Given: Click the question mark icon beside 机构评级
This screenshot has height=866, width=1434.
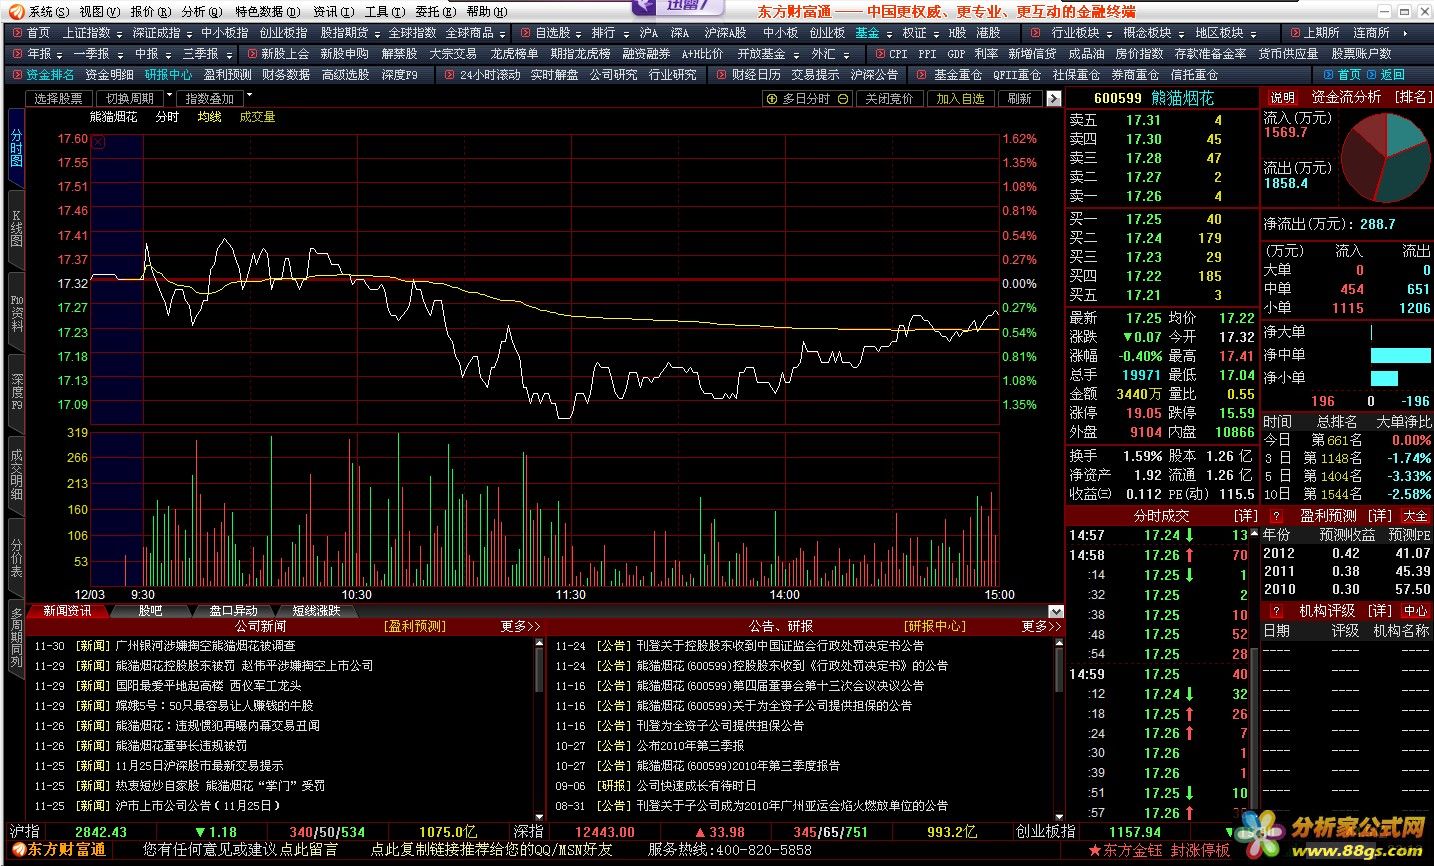Looking at the screenshot, I should point(1277,611).
